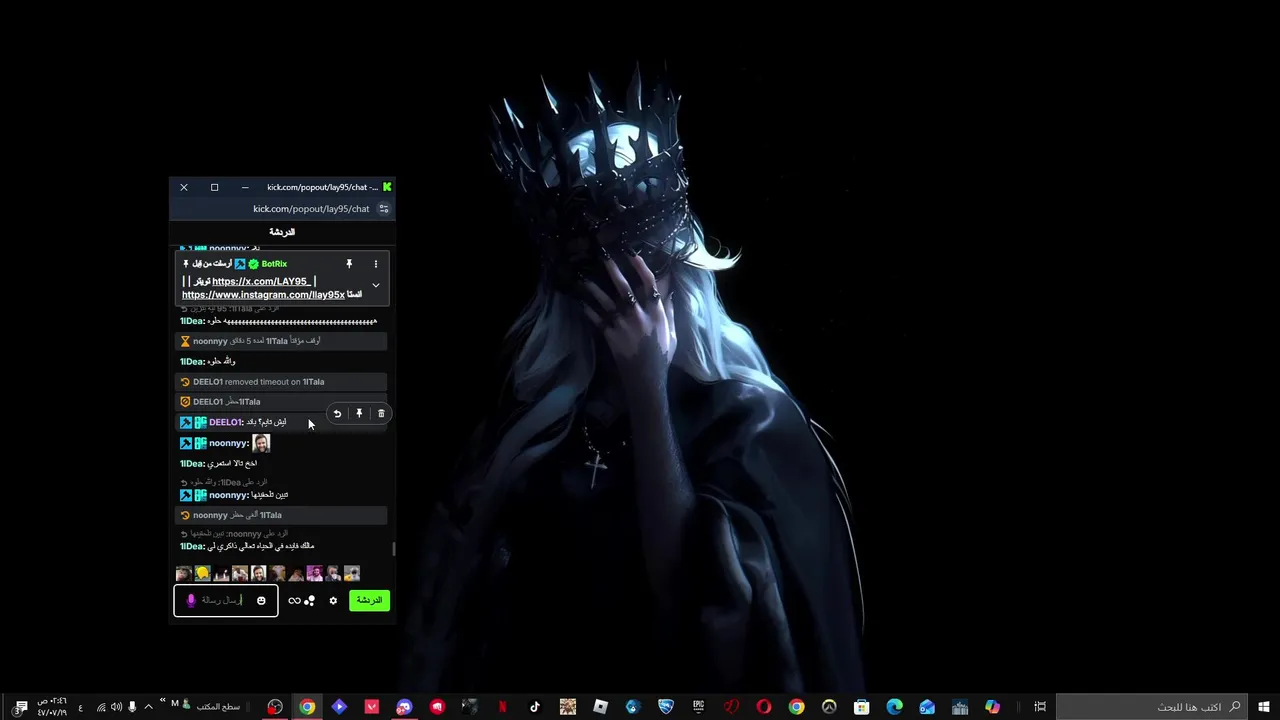Pin DEELO1's hovered chat message
The width and height of the screenshot is (1280, 720).
pyautogui.click(x=359, y=414)
